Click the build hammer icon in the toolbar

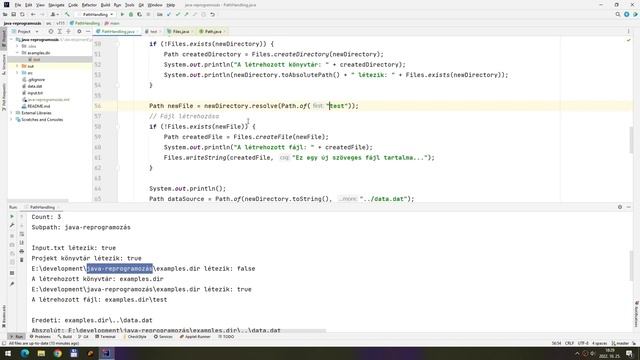click(x=67, y=14)
